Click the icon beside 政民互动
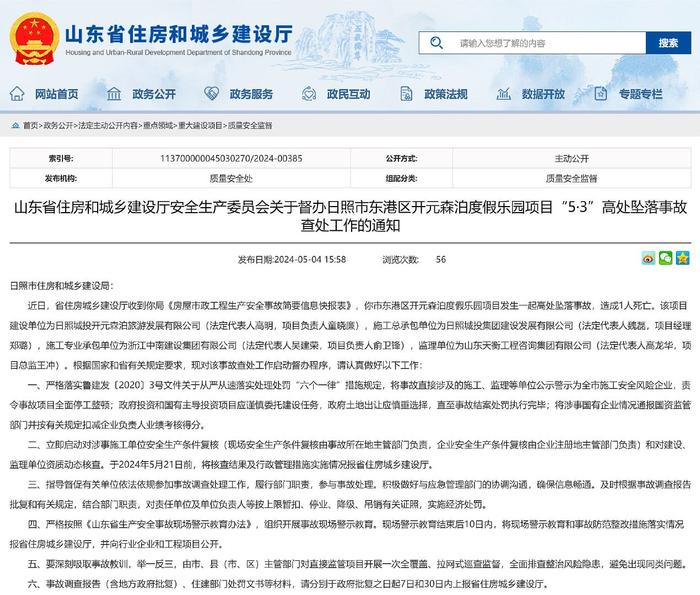 (x=308, y=94)
